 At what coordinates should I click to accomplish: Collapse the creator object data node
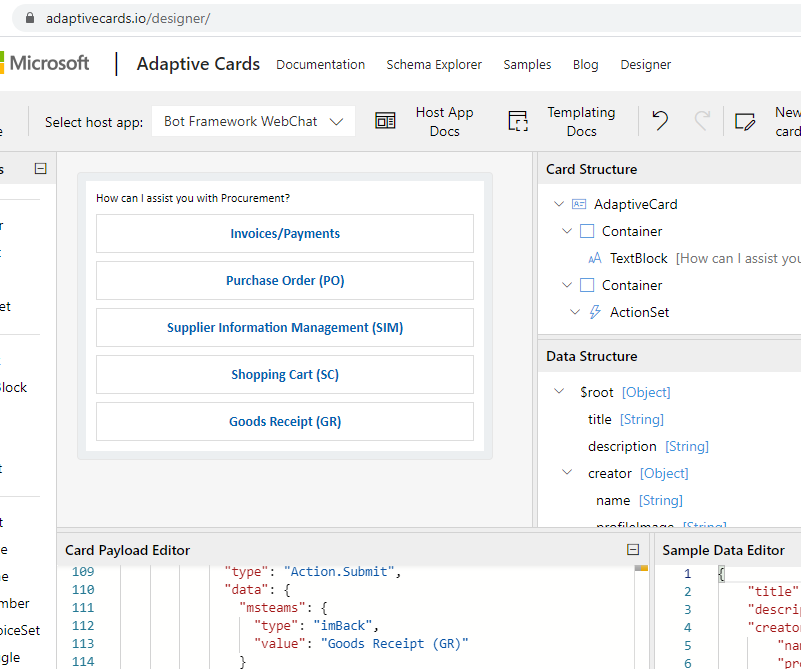point(567,472)
